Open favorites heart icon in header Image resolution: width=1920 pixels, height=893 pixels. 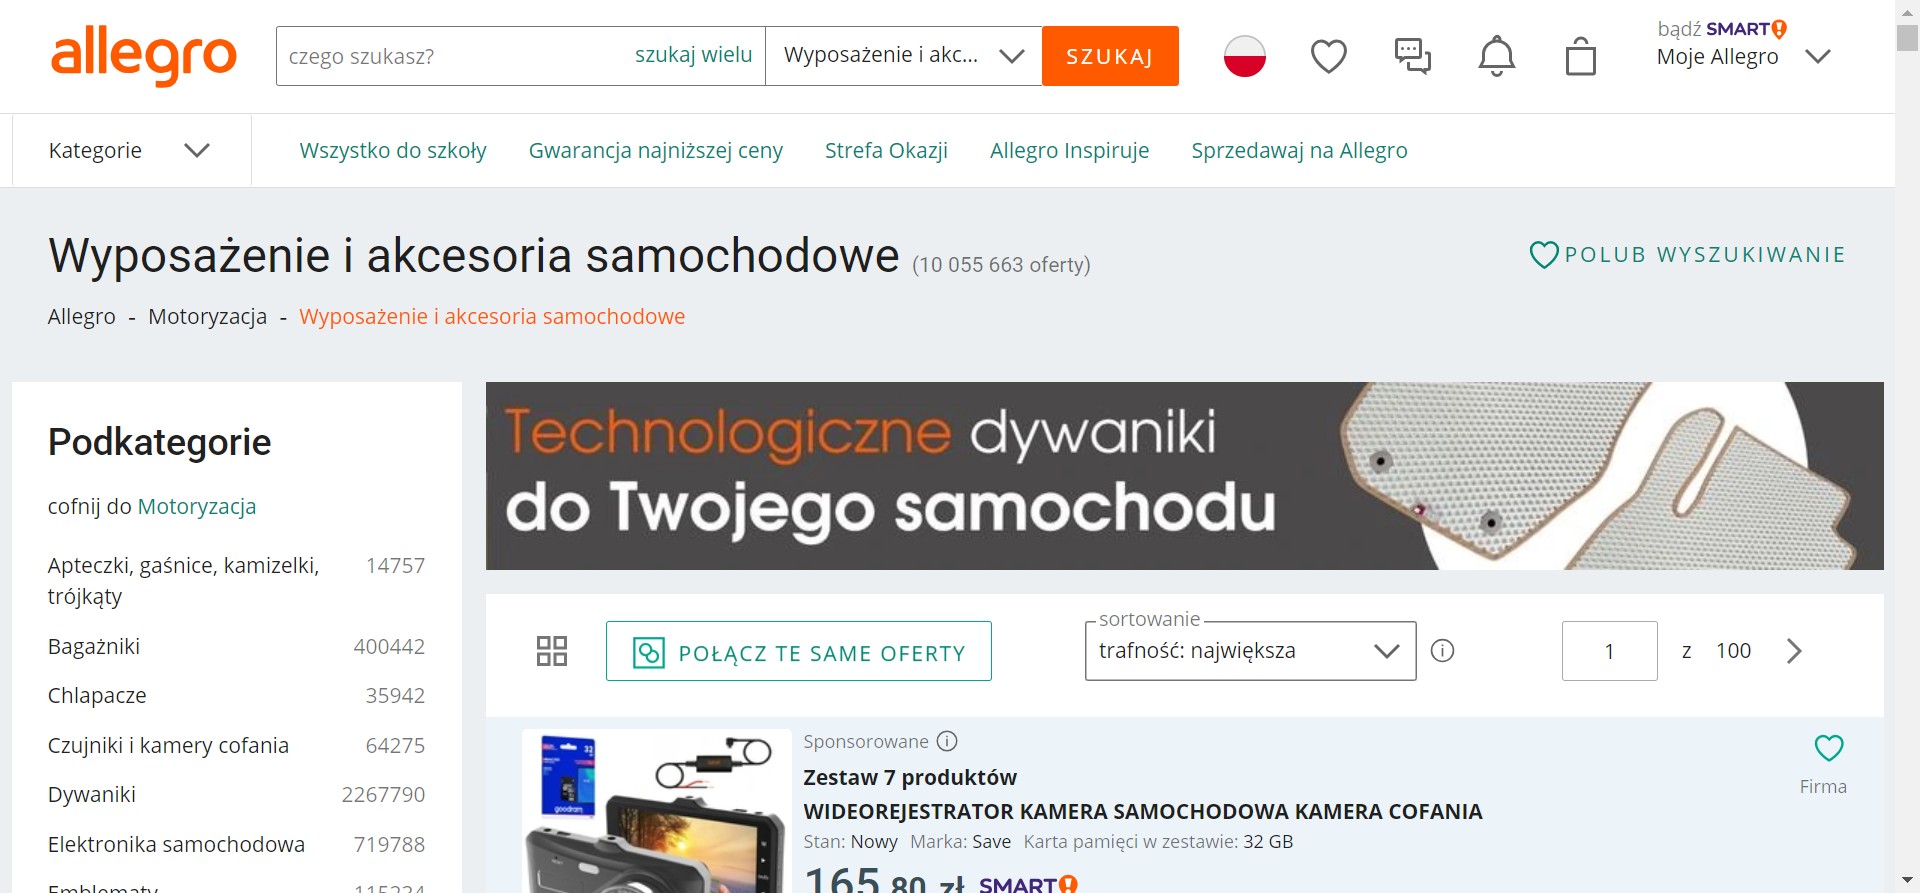1329,56
